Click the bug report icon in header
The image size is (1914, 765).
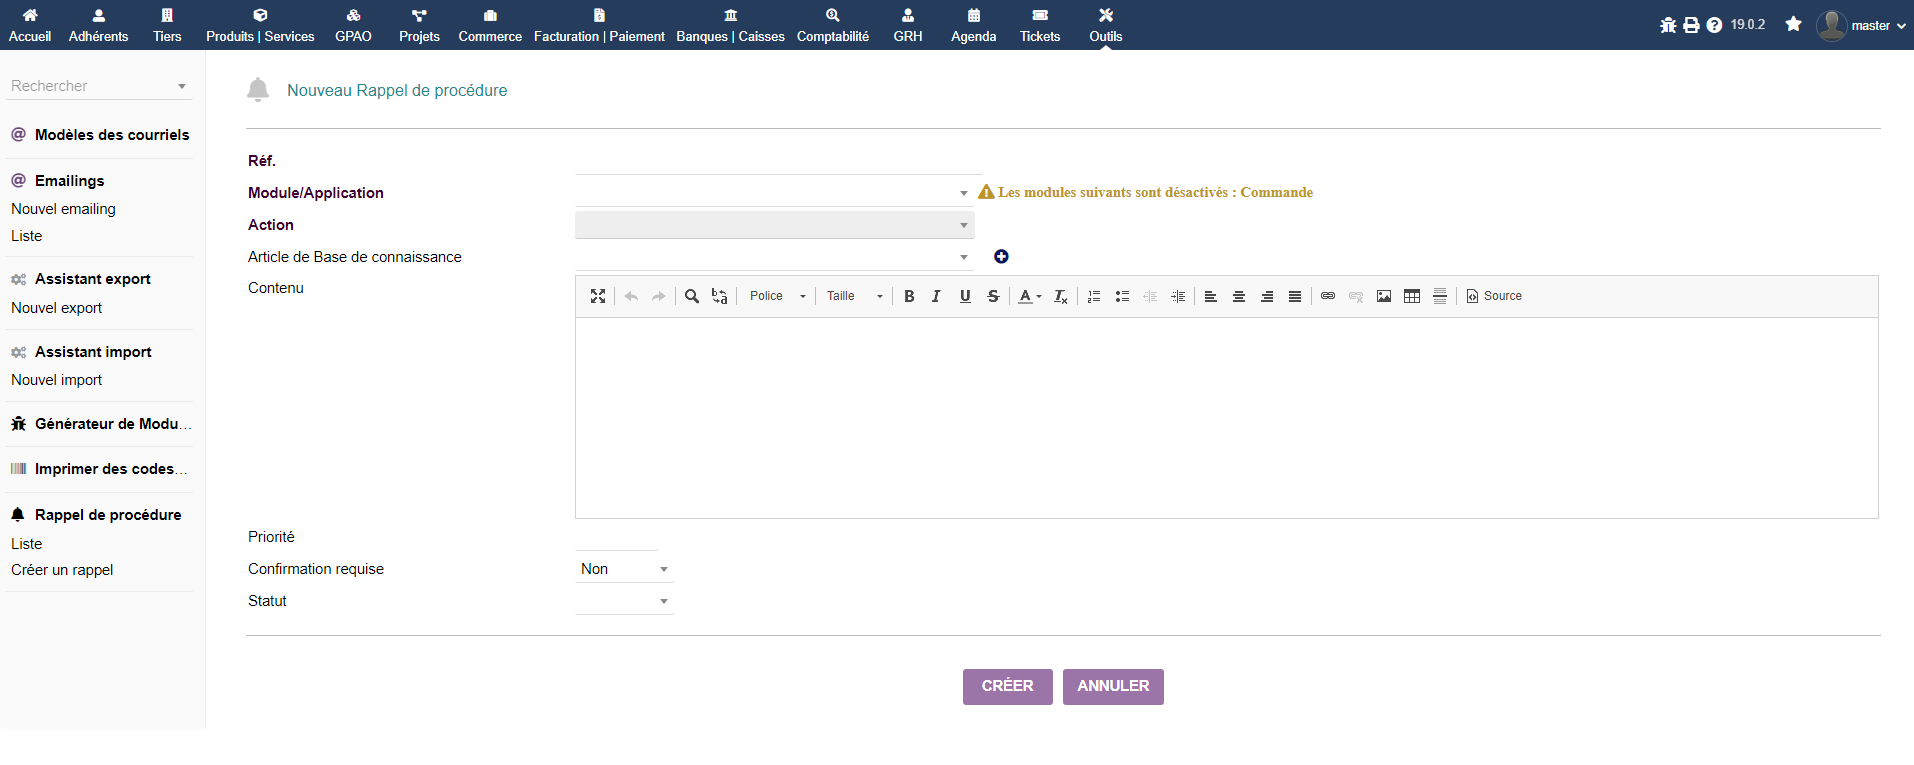[1668, 25]
